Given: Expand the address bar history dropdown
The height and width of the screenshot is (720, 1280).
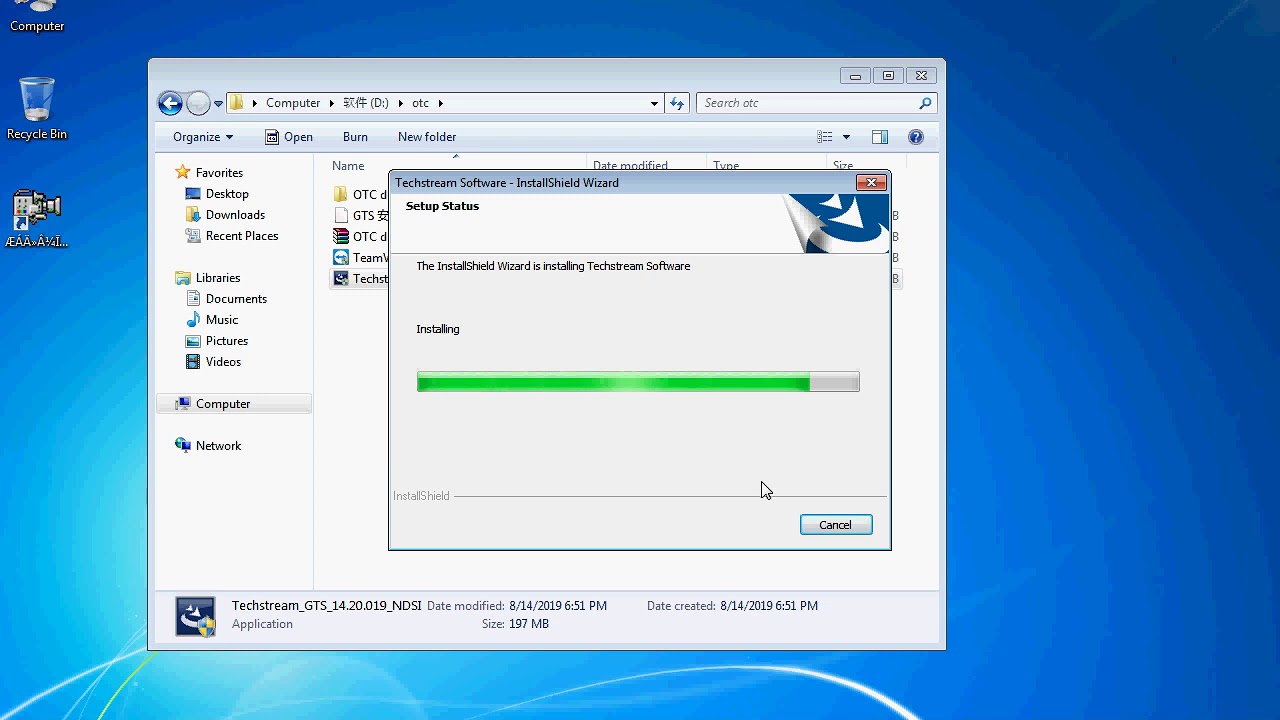Looking at the screenshot, I should click(654, 103).
